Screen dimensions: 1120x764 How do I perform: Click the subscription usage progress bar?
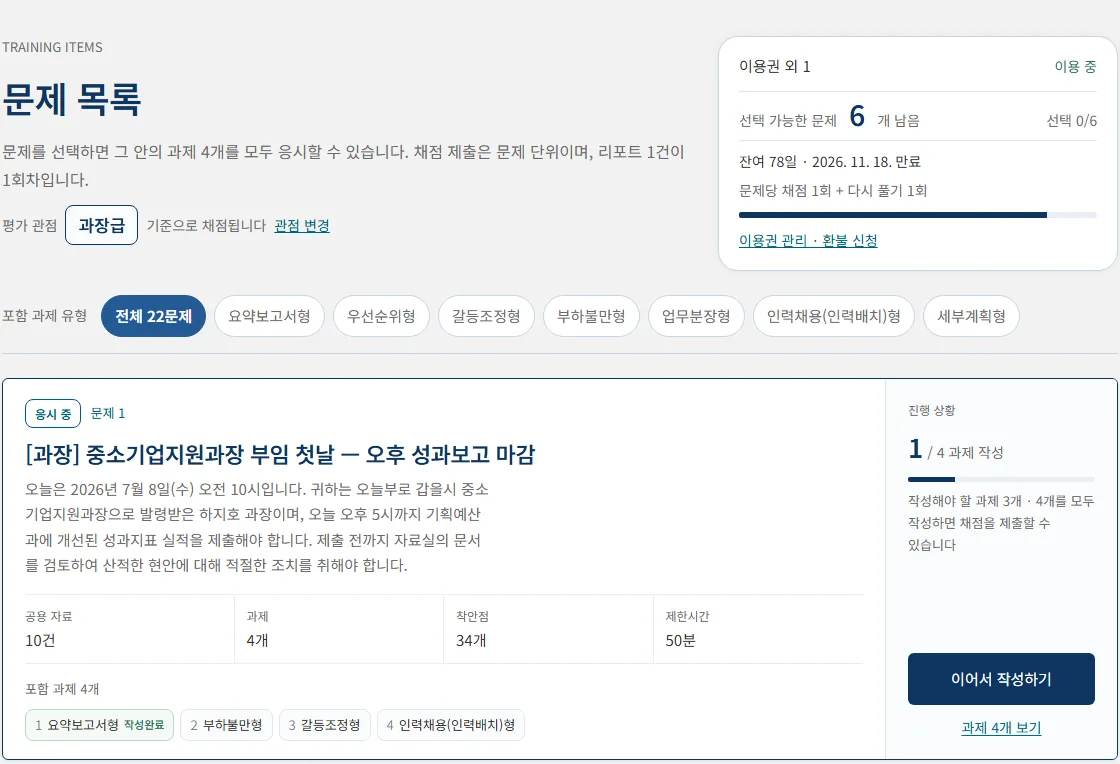coord(917,215)
